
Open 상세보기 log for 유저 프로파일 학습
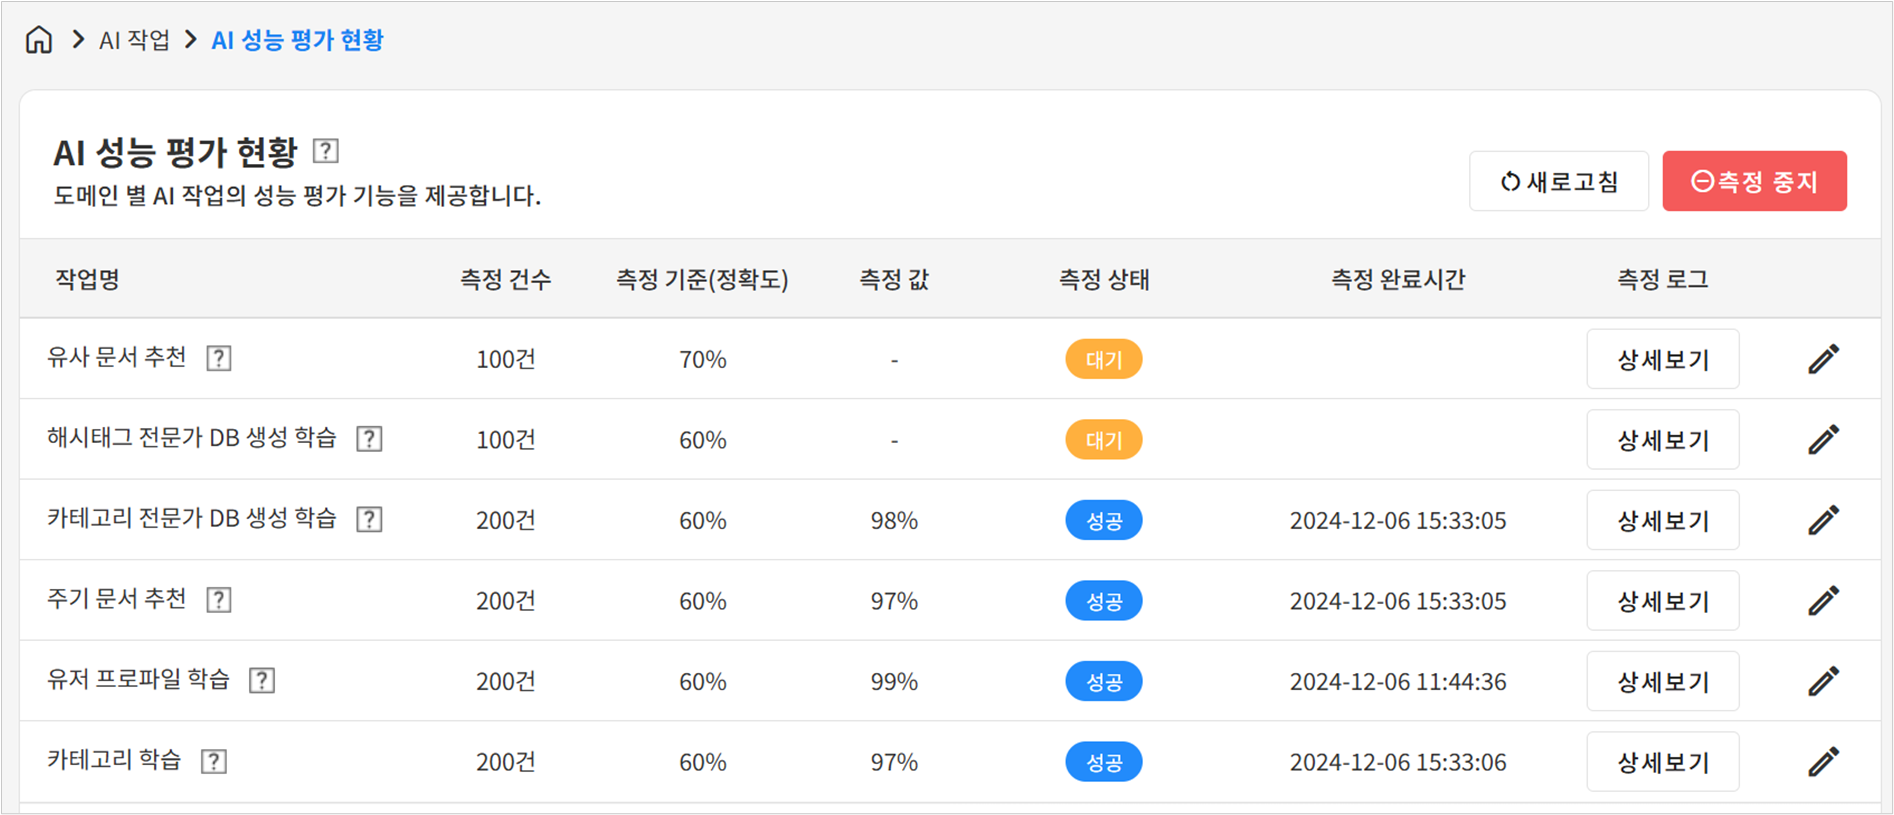1662,682
